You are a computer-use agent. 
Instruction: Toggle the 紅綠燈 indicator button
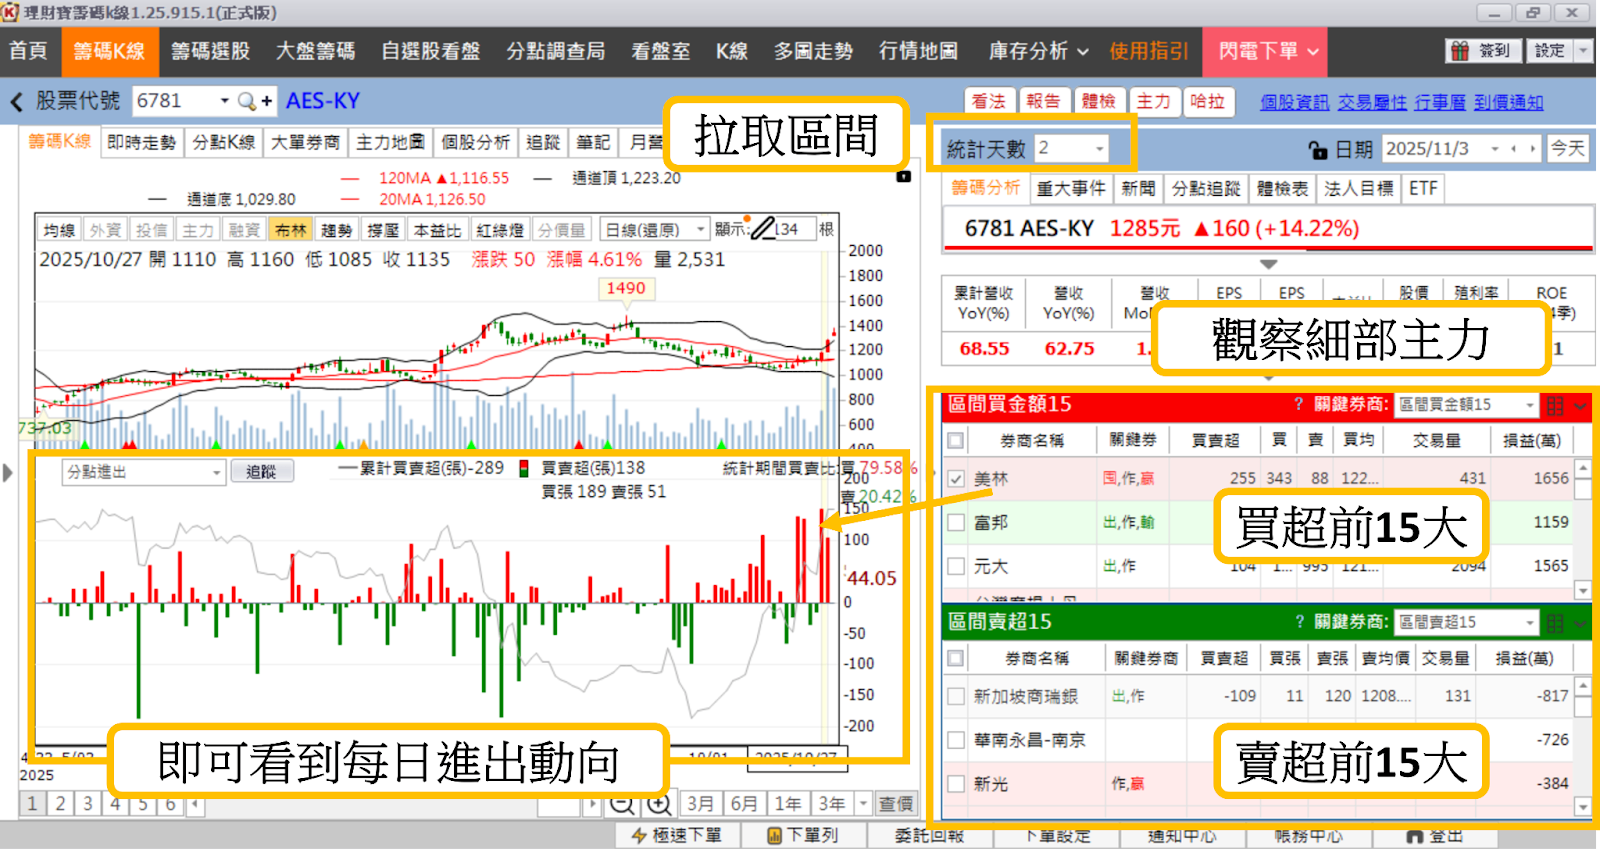[x=500, y=230]
